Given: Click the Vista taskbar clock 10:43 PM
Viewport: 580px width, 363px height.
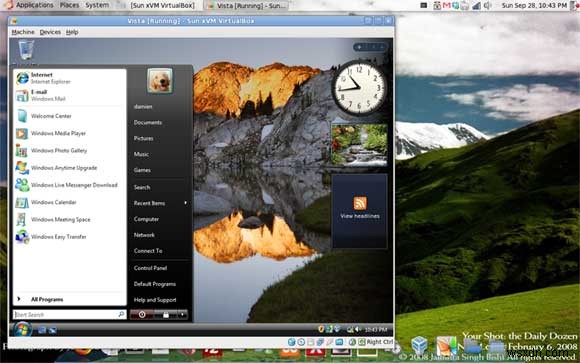Looking at the screenshot, I should 376,329.
